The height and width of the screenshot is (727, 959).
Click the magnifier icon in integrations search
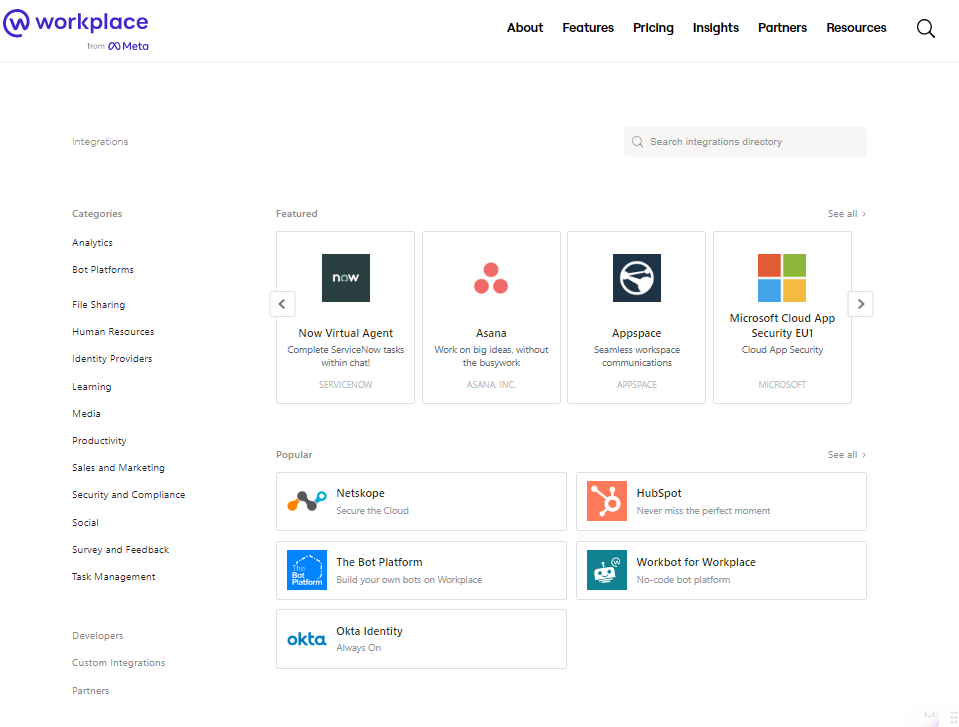pyautogui.click(x=637, y=142)
